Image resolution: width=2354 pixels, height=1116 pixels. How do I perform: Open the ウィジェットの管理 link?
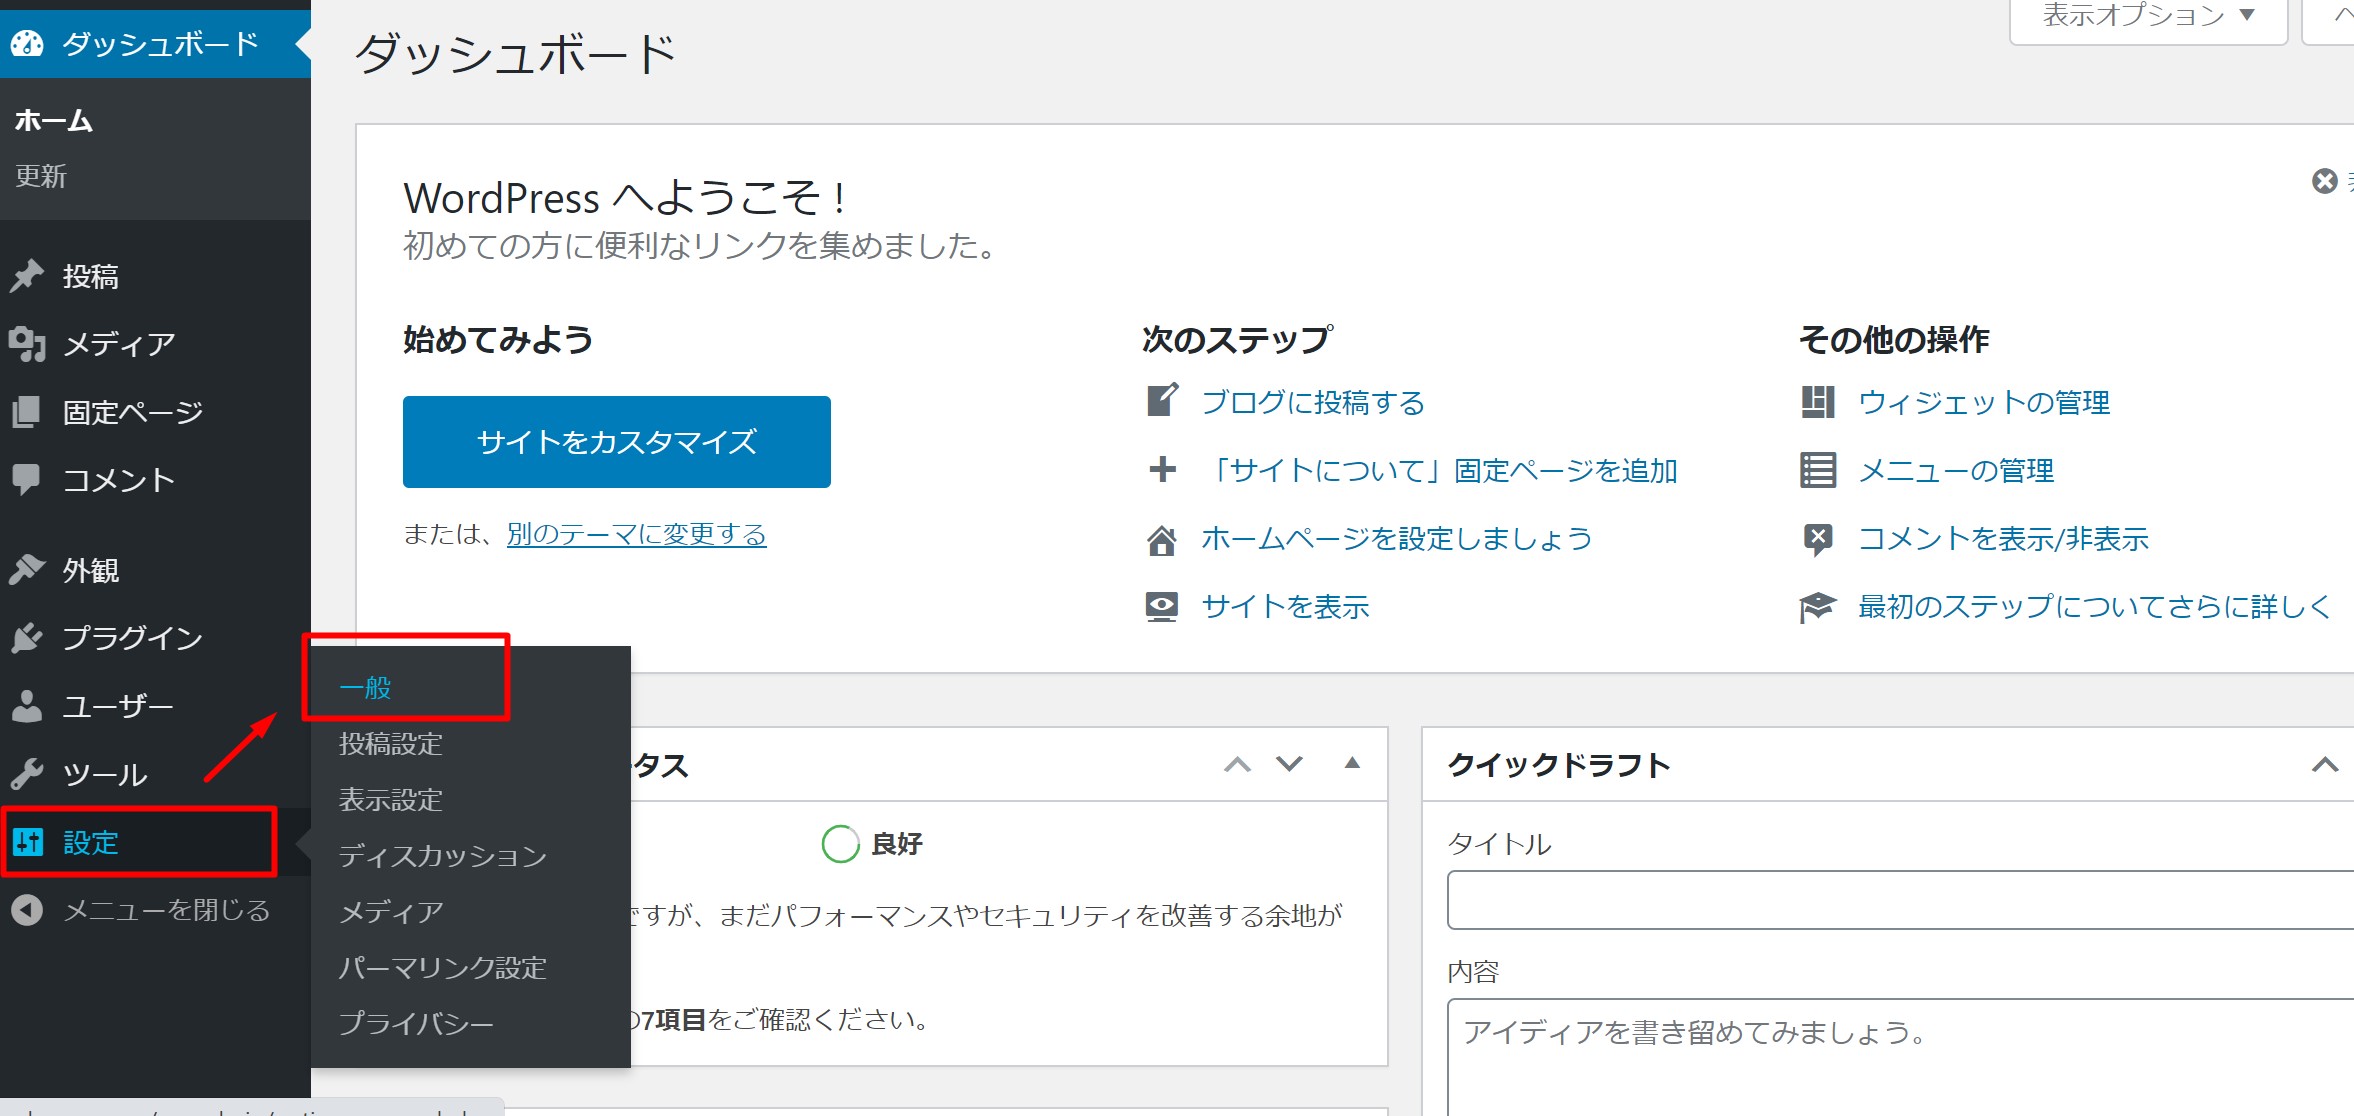click(x=1984, y=402)
